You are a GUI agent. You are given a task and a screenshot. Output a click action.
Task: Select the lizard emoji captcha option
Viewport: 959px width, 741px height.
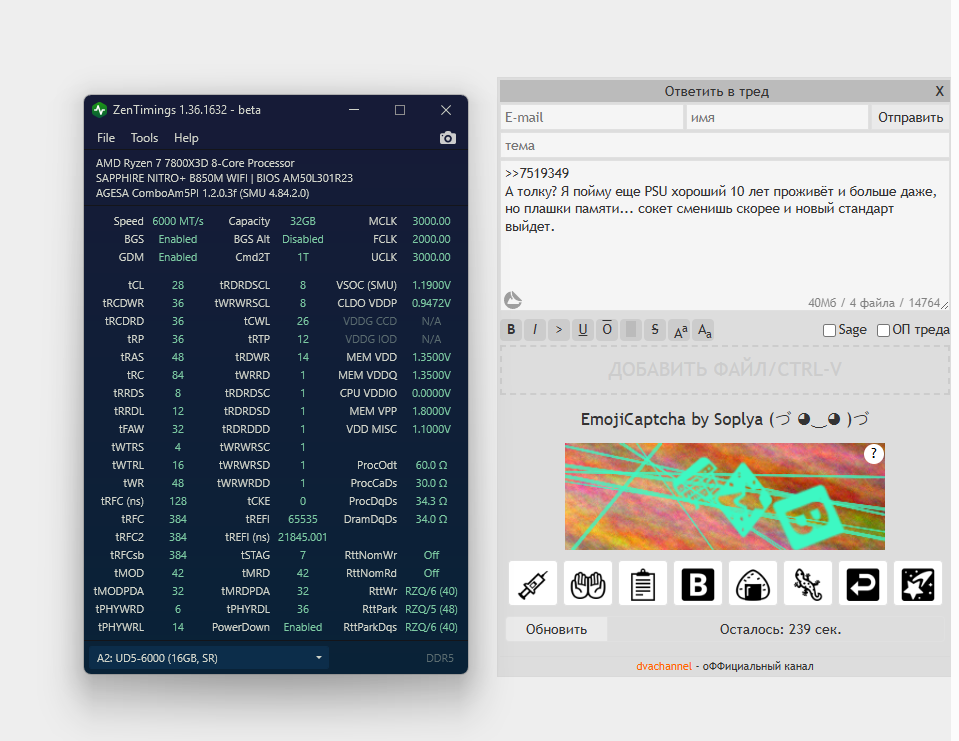[x=808, y=583]
